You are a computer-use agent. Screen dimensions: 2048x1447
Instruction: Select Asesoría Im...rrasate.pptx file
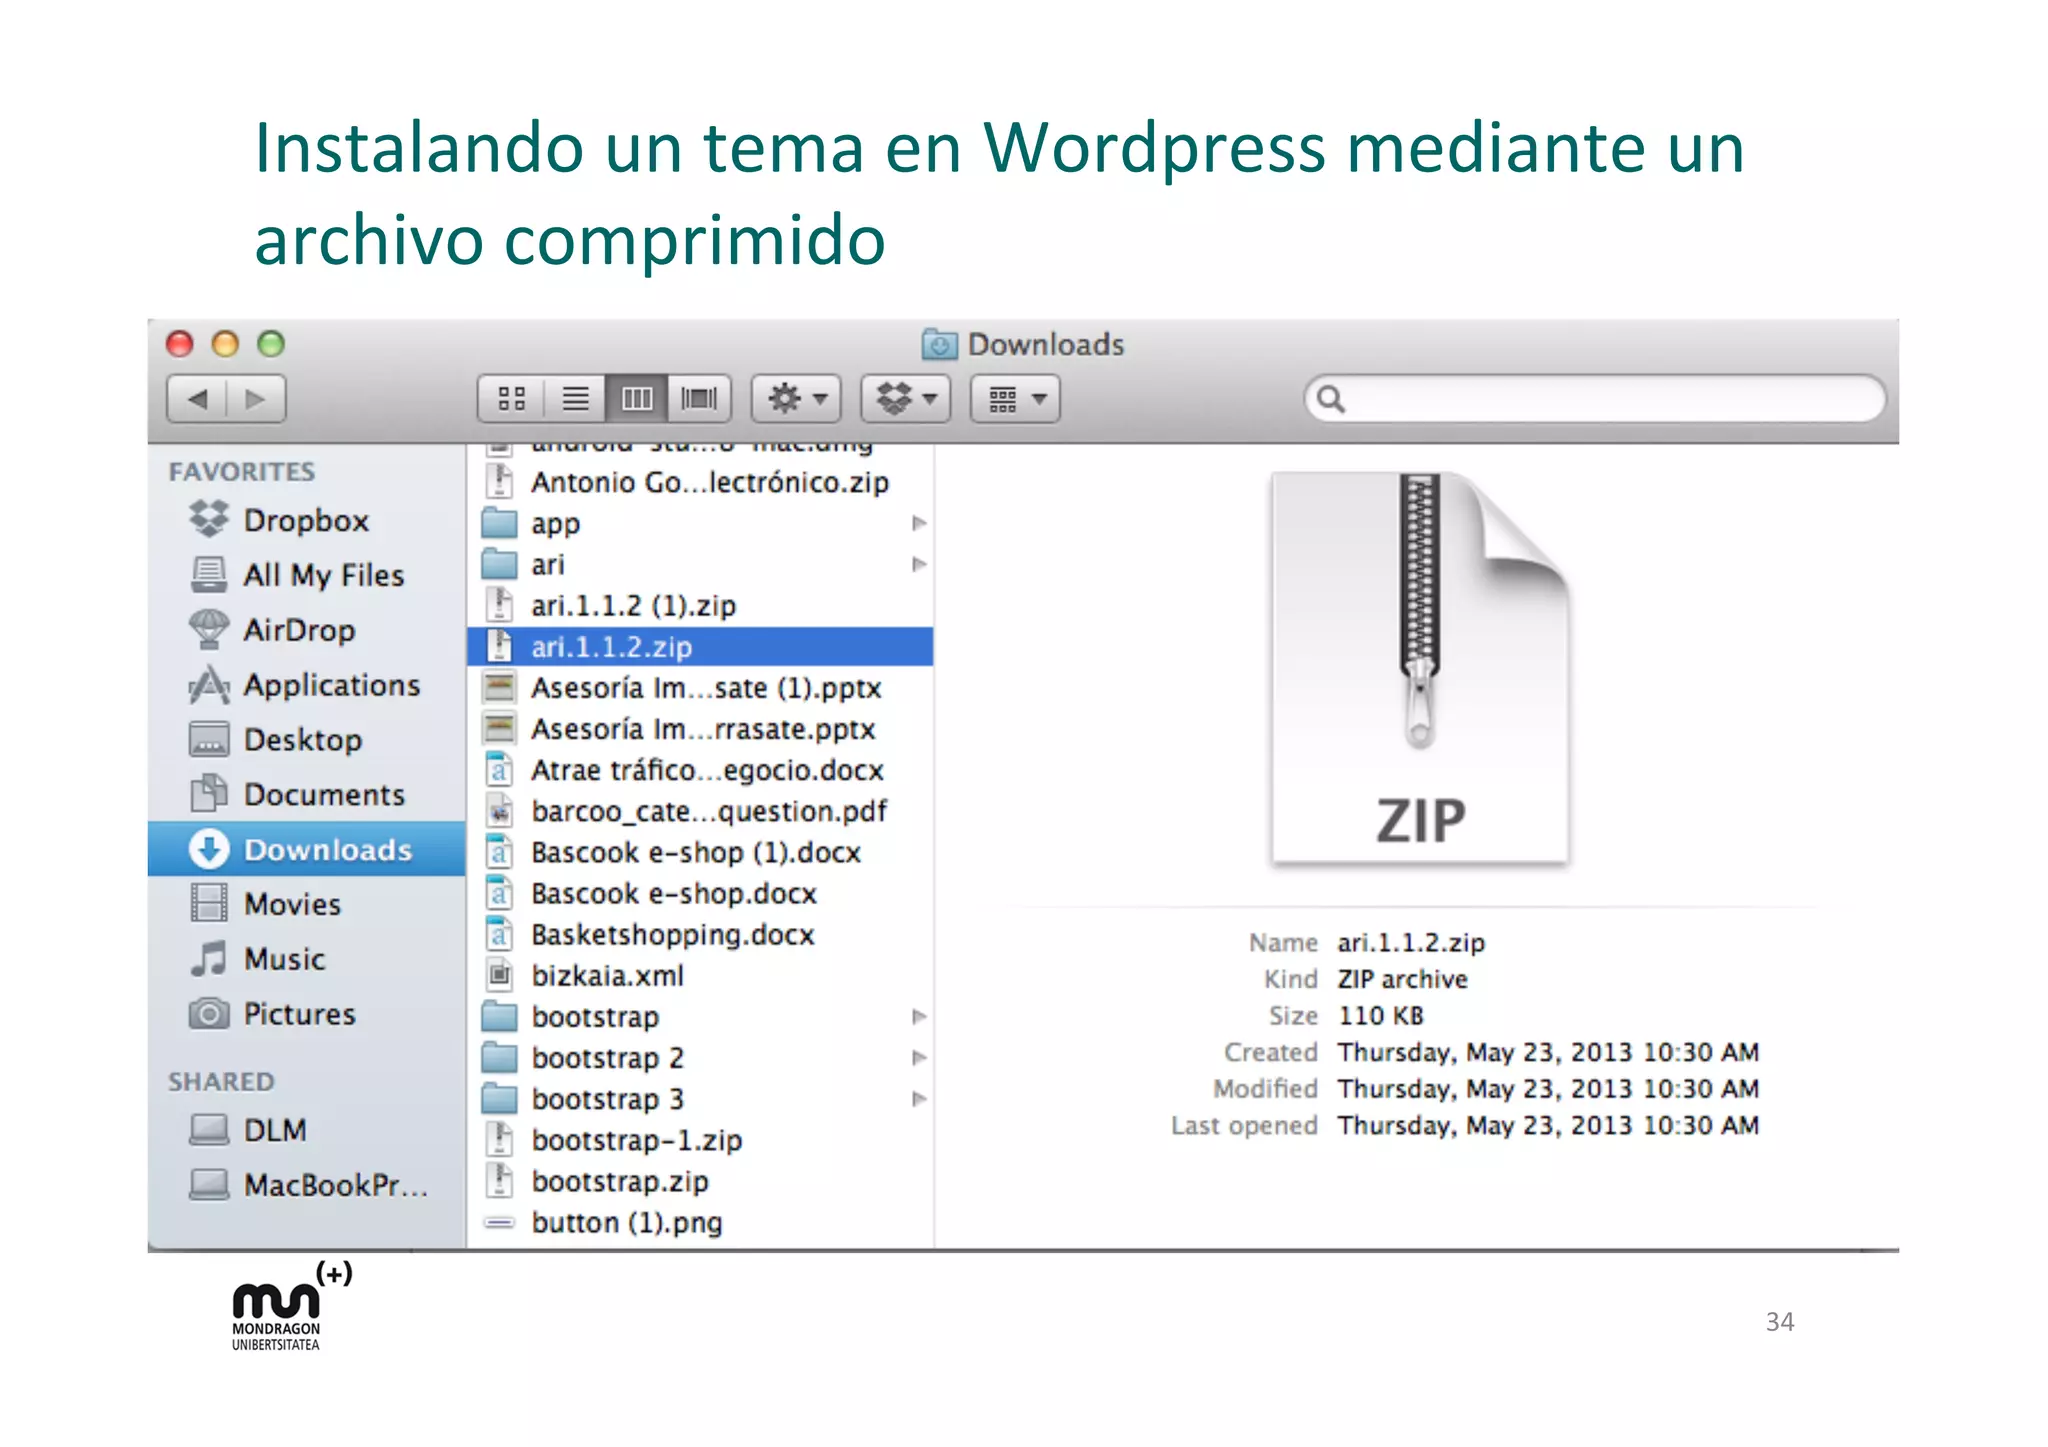click(700, 729)
